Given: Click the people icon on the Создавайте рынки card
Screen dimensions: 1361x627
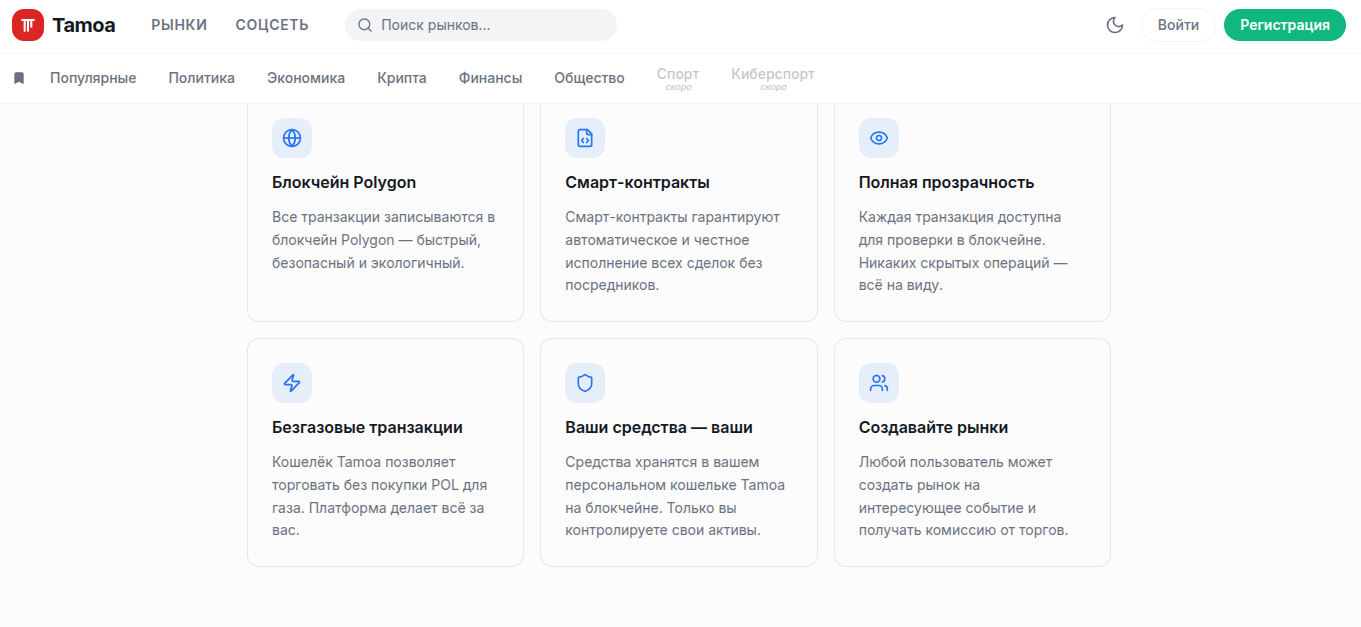Looking at the screenshot, I should coord(878,383).
